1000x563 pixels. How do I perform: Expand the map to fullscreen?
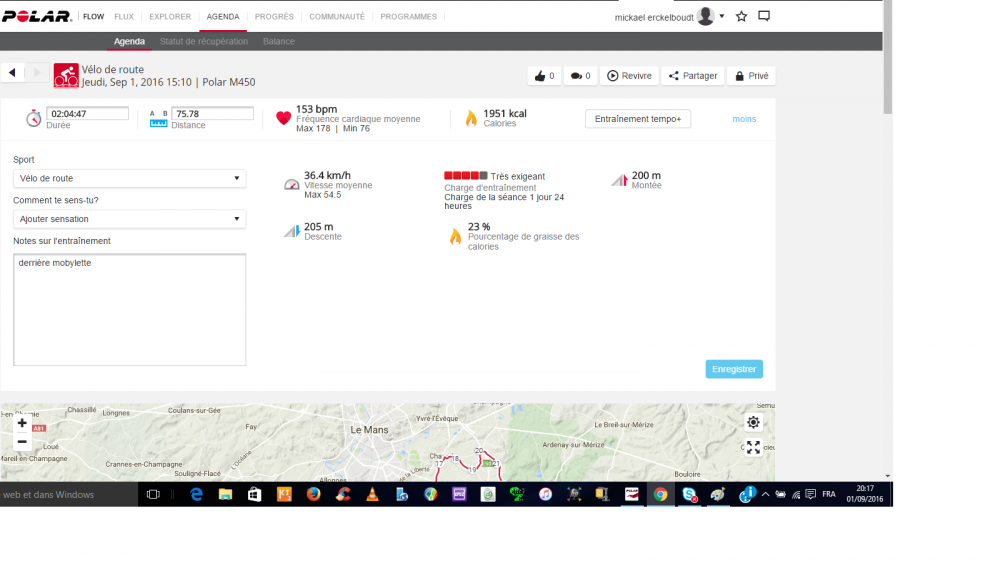click(x=753, y=447)
